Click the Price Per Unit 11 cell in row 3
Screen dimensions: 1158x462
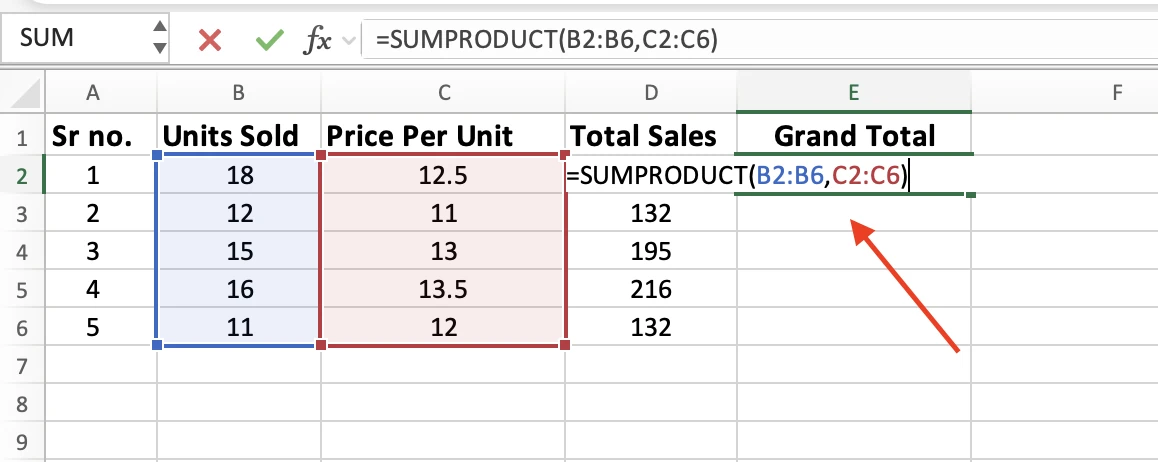[443, 213]
